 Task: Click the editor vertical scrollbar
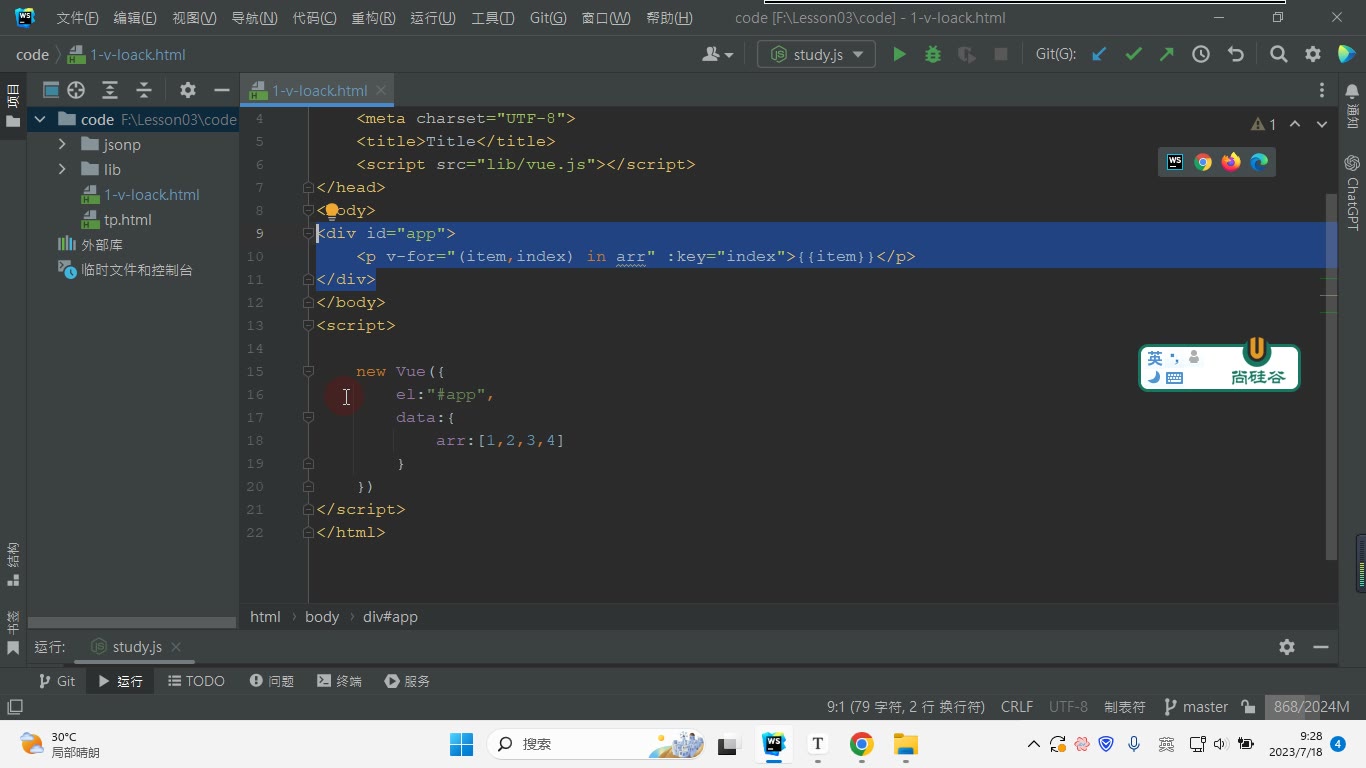1331,376
